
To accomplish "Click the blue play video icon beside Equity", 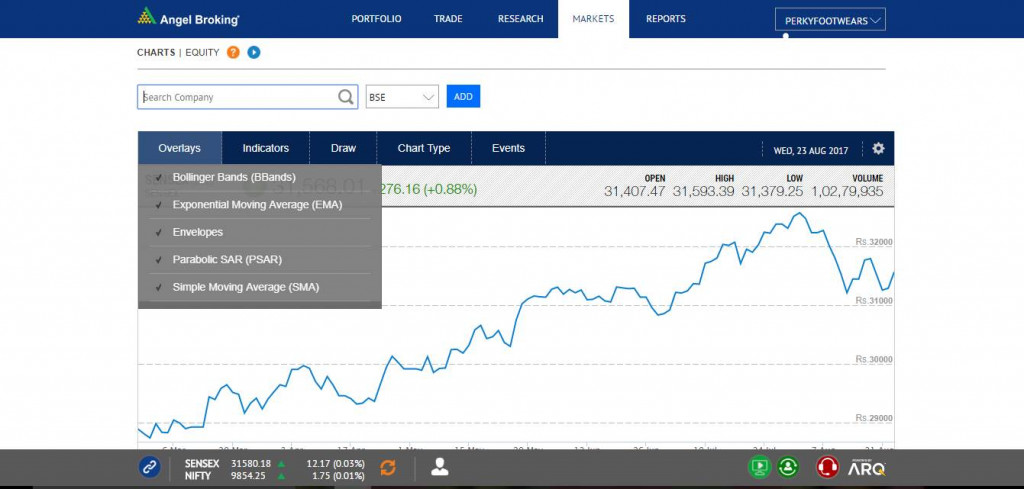I will tap(254, 52).
